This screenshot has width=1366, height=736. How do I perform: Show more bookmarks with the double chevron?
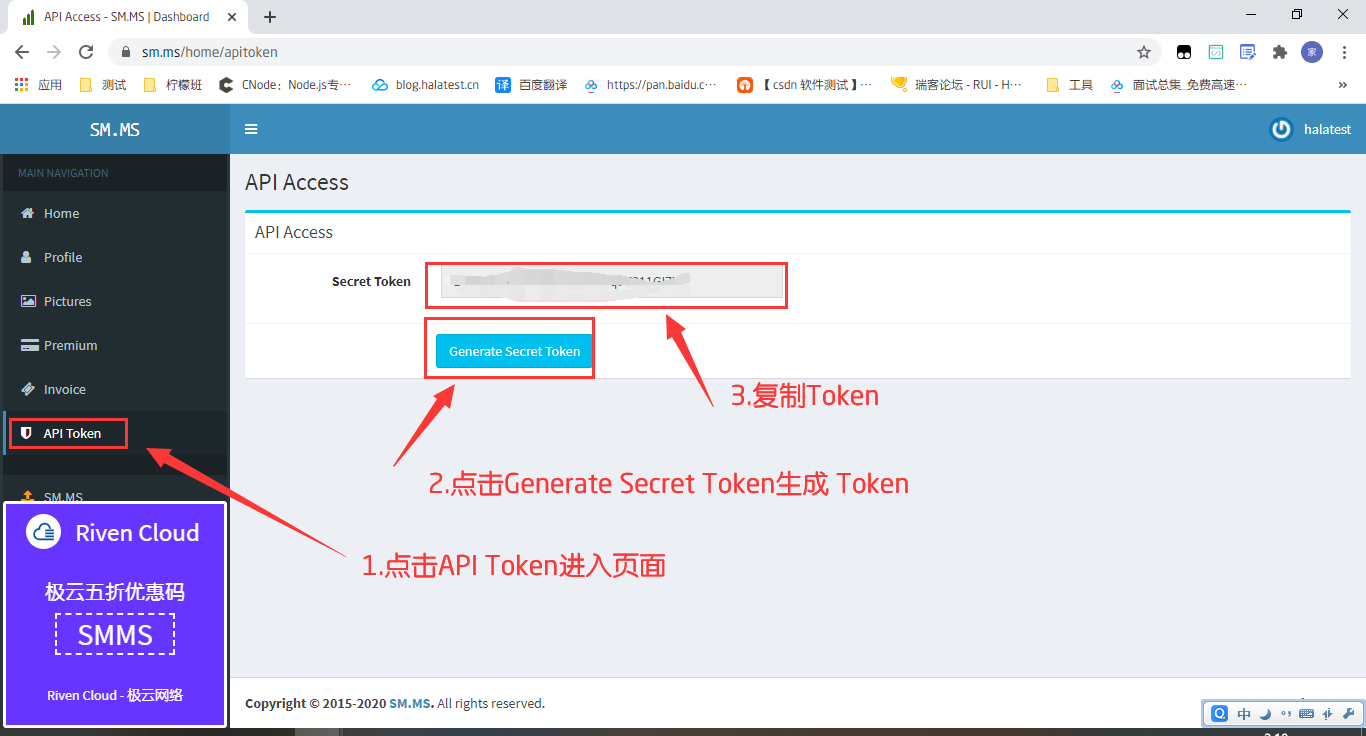(x=1342, y=85)
